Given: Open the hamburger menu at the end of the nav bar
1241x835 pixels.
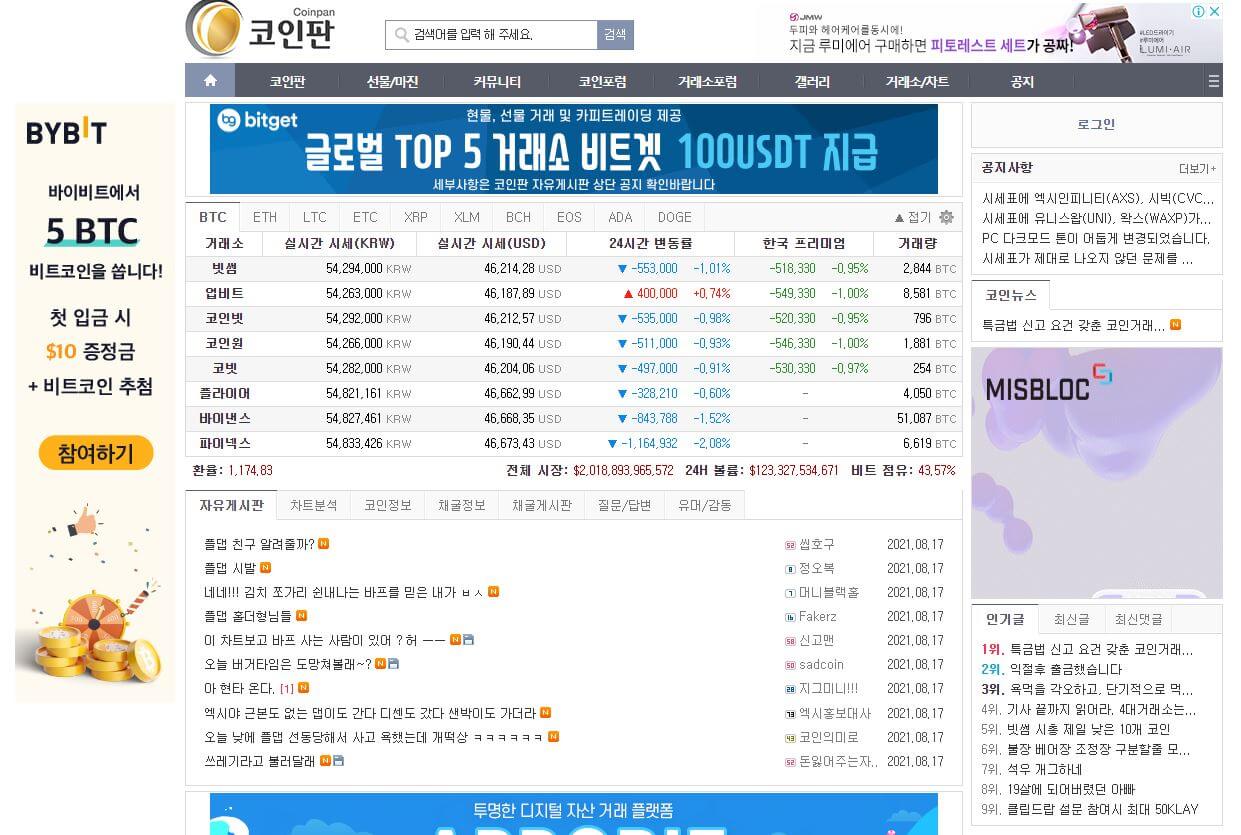Looking at the screenshot, I should tap(1213, 81).
